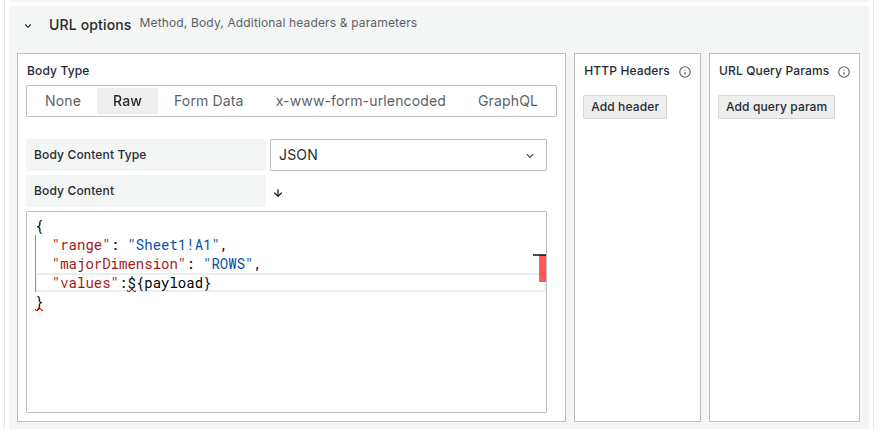Click the HTTP Headers info icon

[685, 72]
